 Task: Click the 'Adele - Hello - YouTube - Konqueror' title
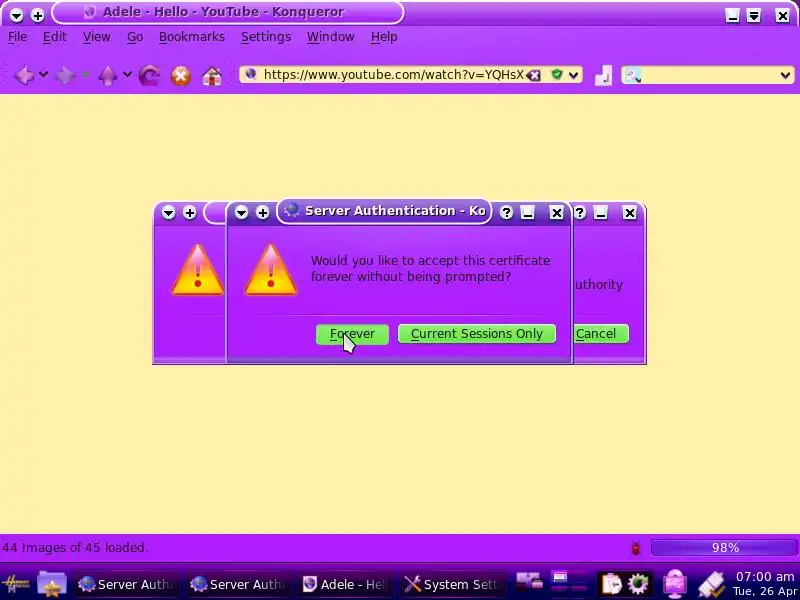[223, 12]
